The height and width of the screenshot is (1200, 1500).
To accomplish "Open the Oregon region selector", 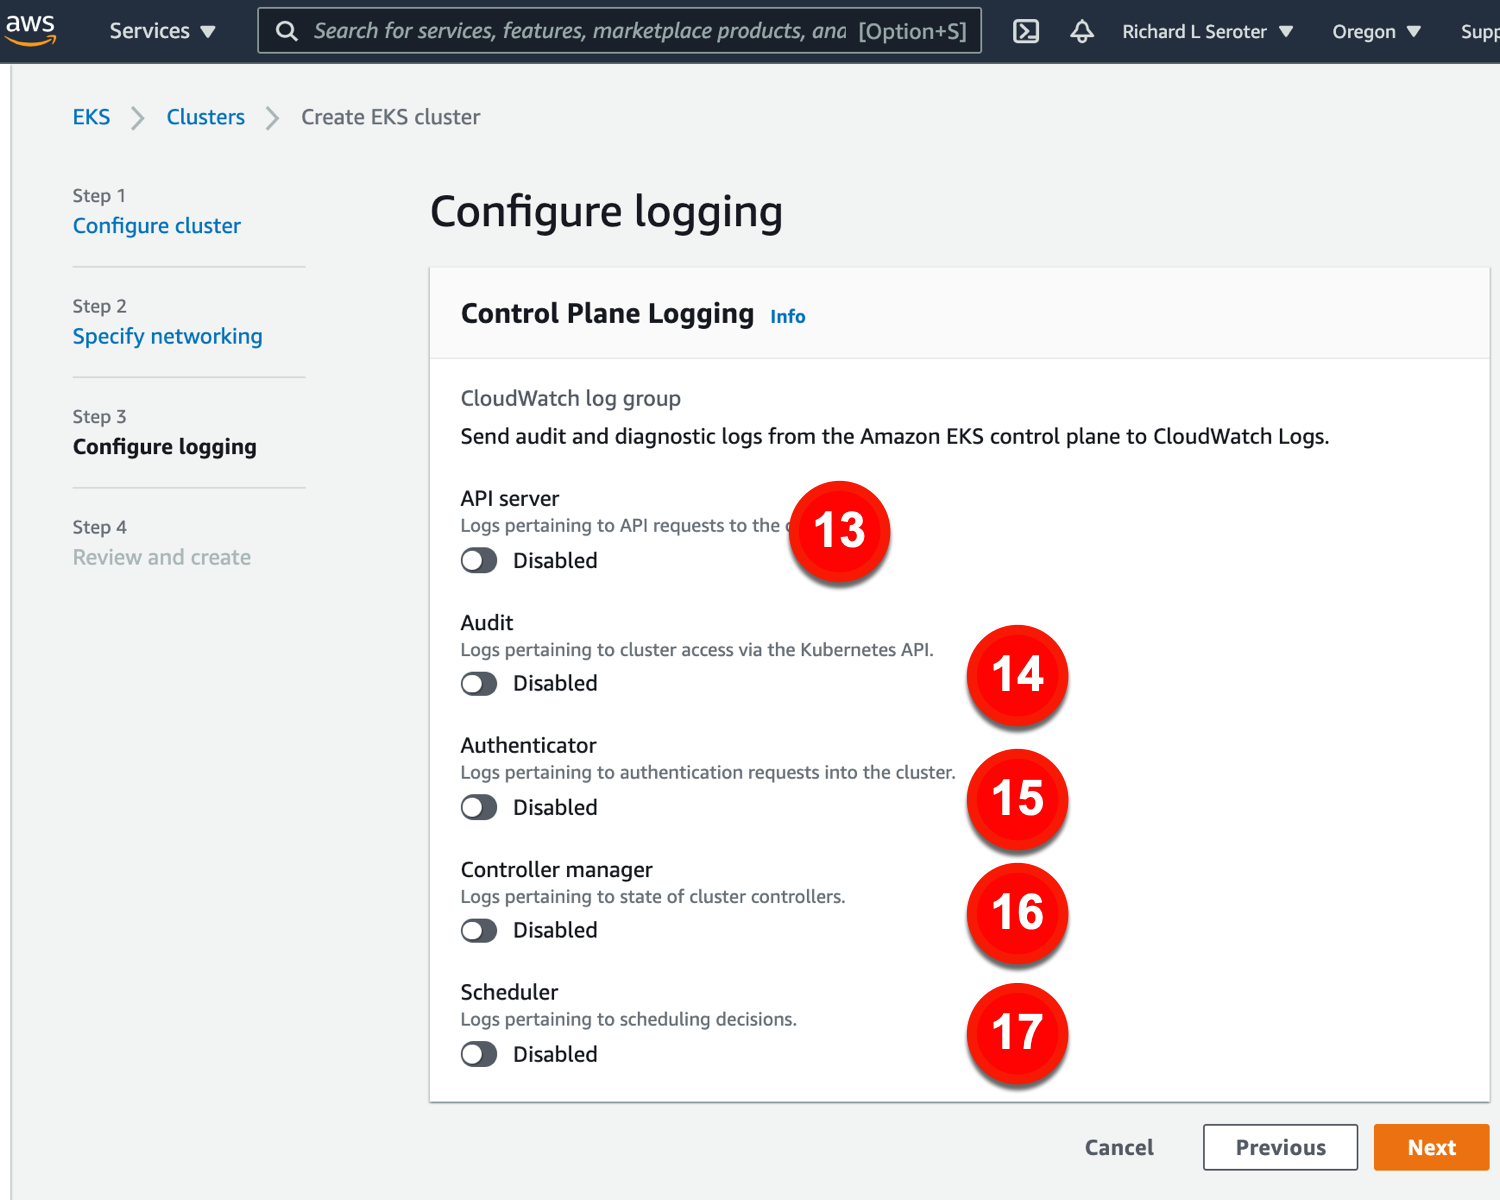I will point(1376,31).
